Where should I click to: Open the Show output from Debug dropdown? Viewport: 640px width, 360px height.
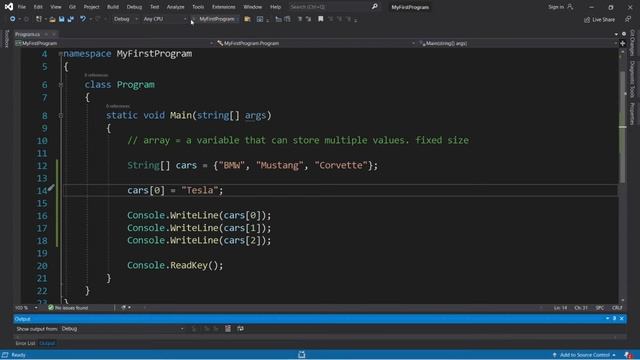(122, 329)
